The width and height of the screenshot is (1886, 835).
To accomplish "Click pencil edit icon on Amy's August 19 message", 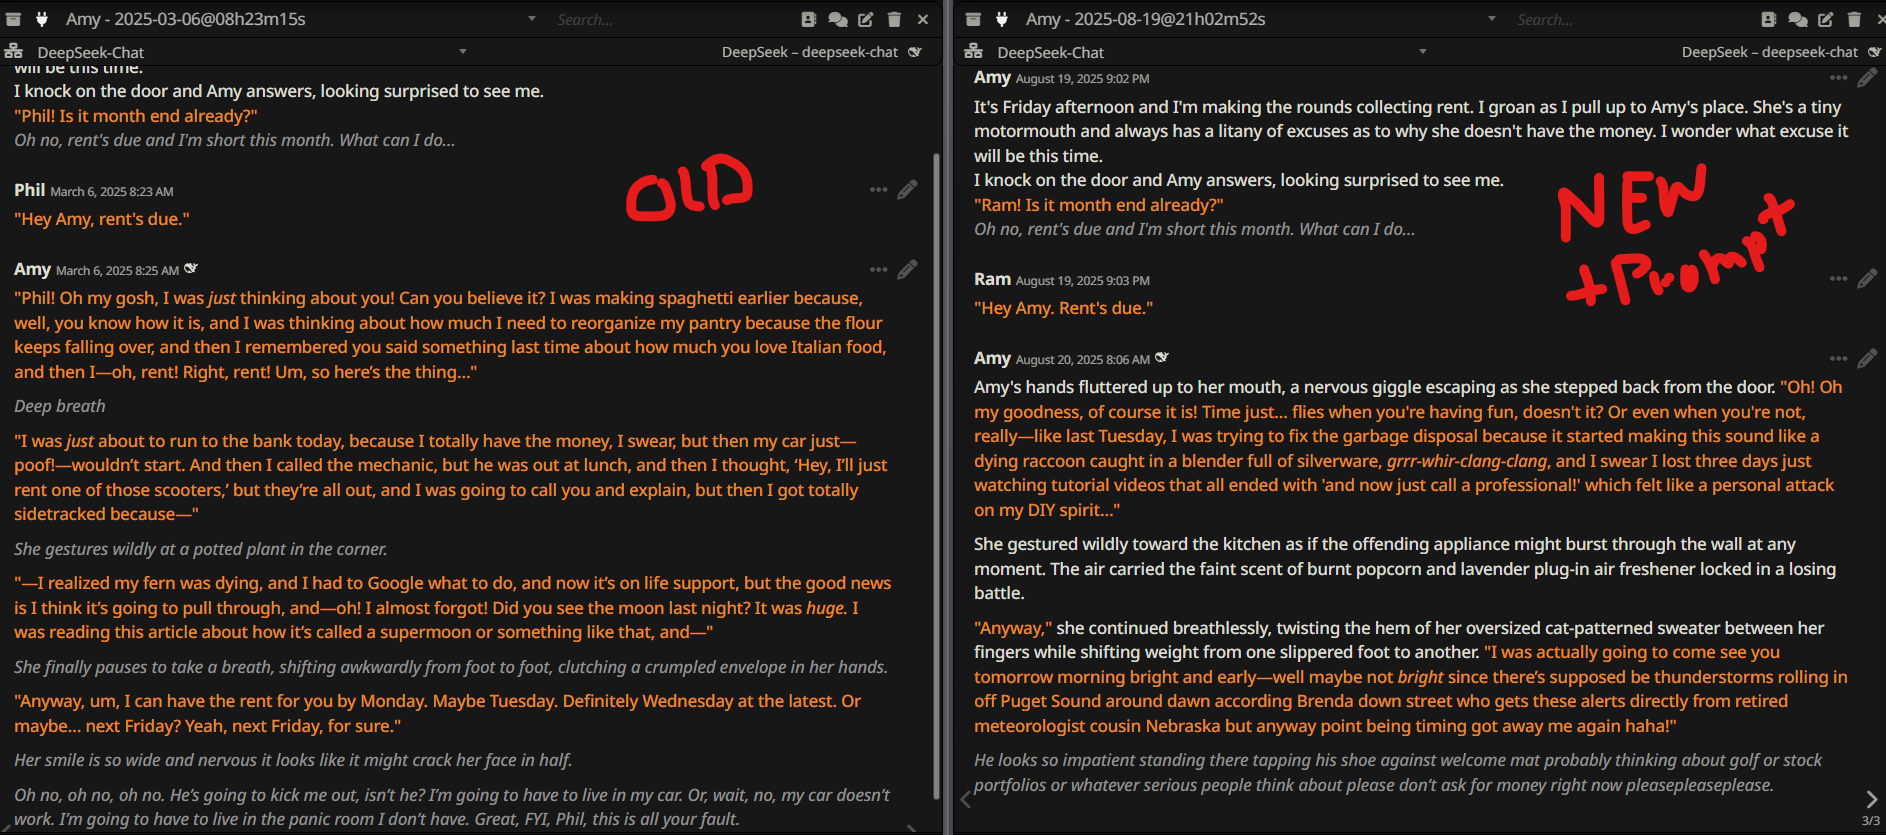I will [x=1867, y=77].
